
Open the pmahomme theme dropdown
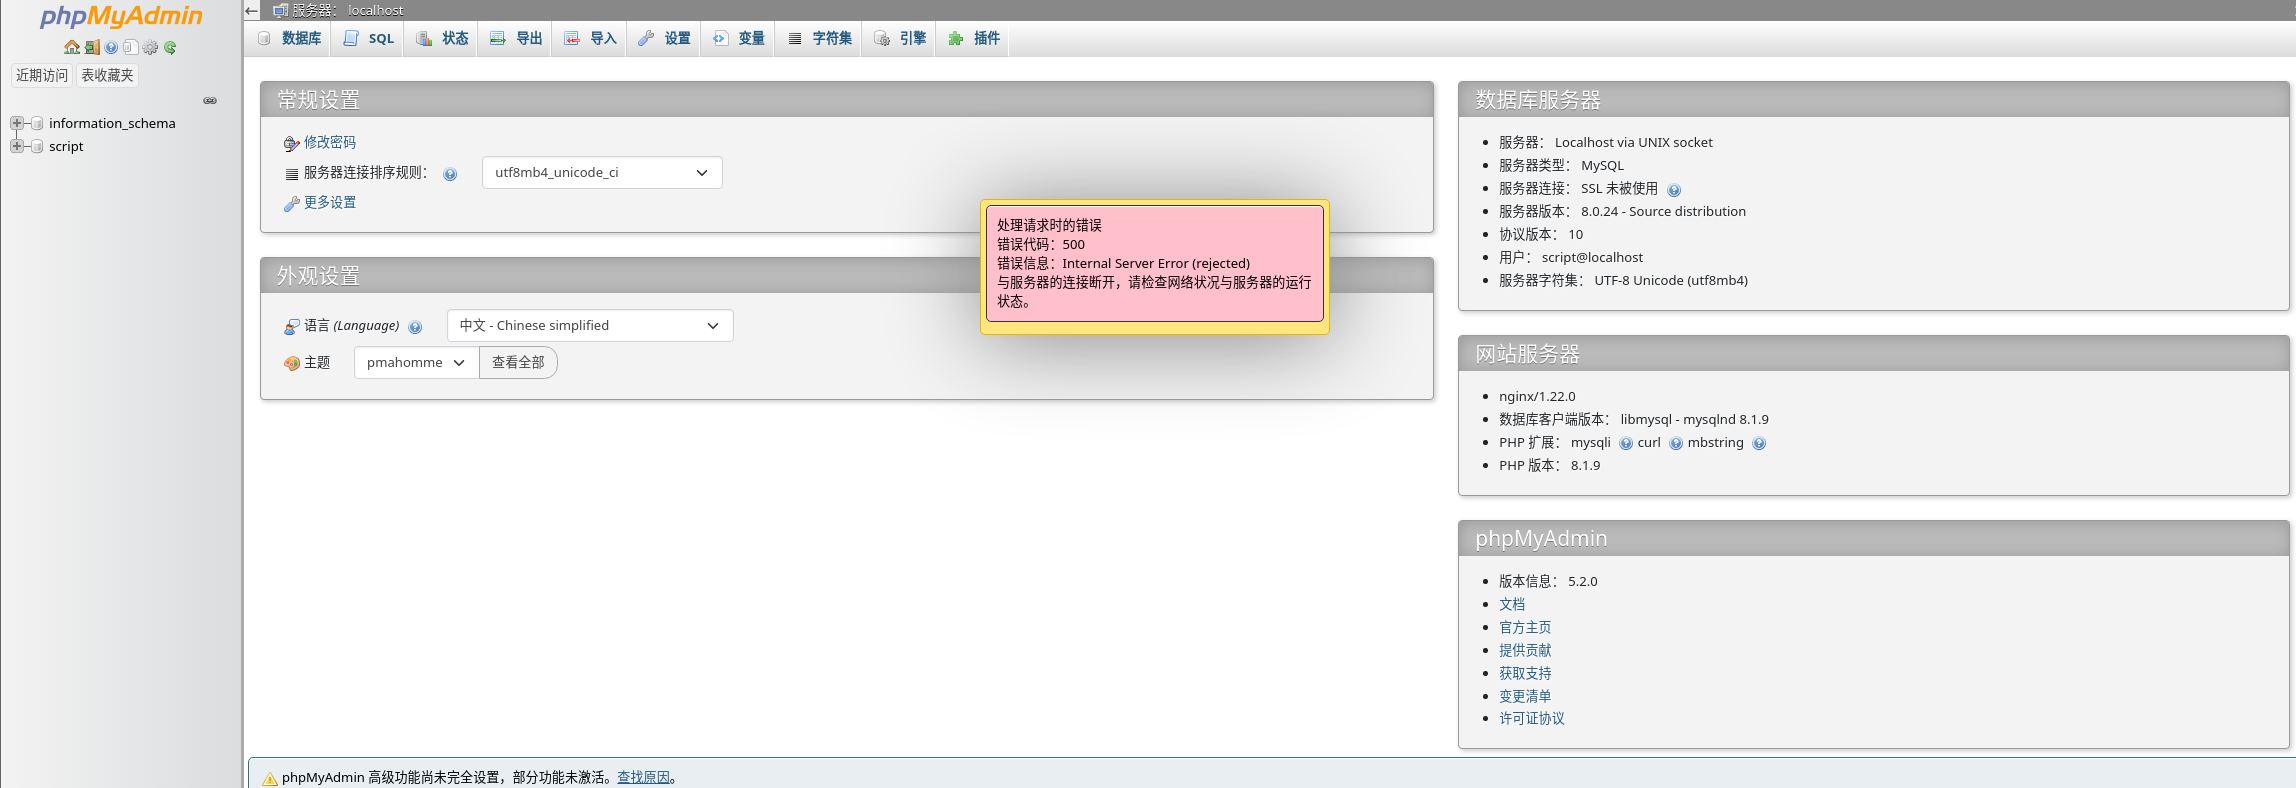click(x=416, y=362)
